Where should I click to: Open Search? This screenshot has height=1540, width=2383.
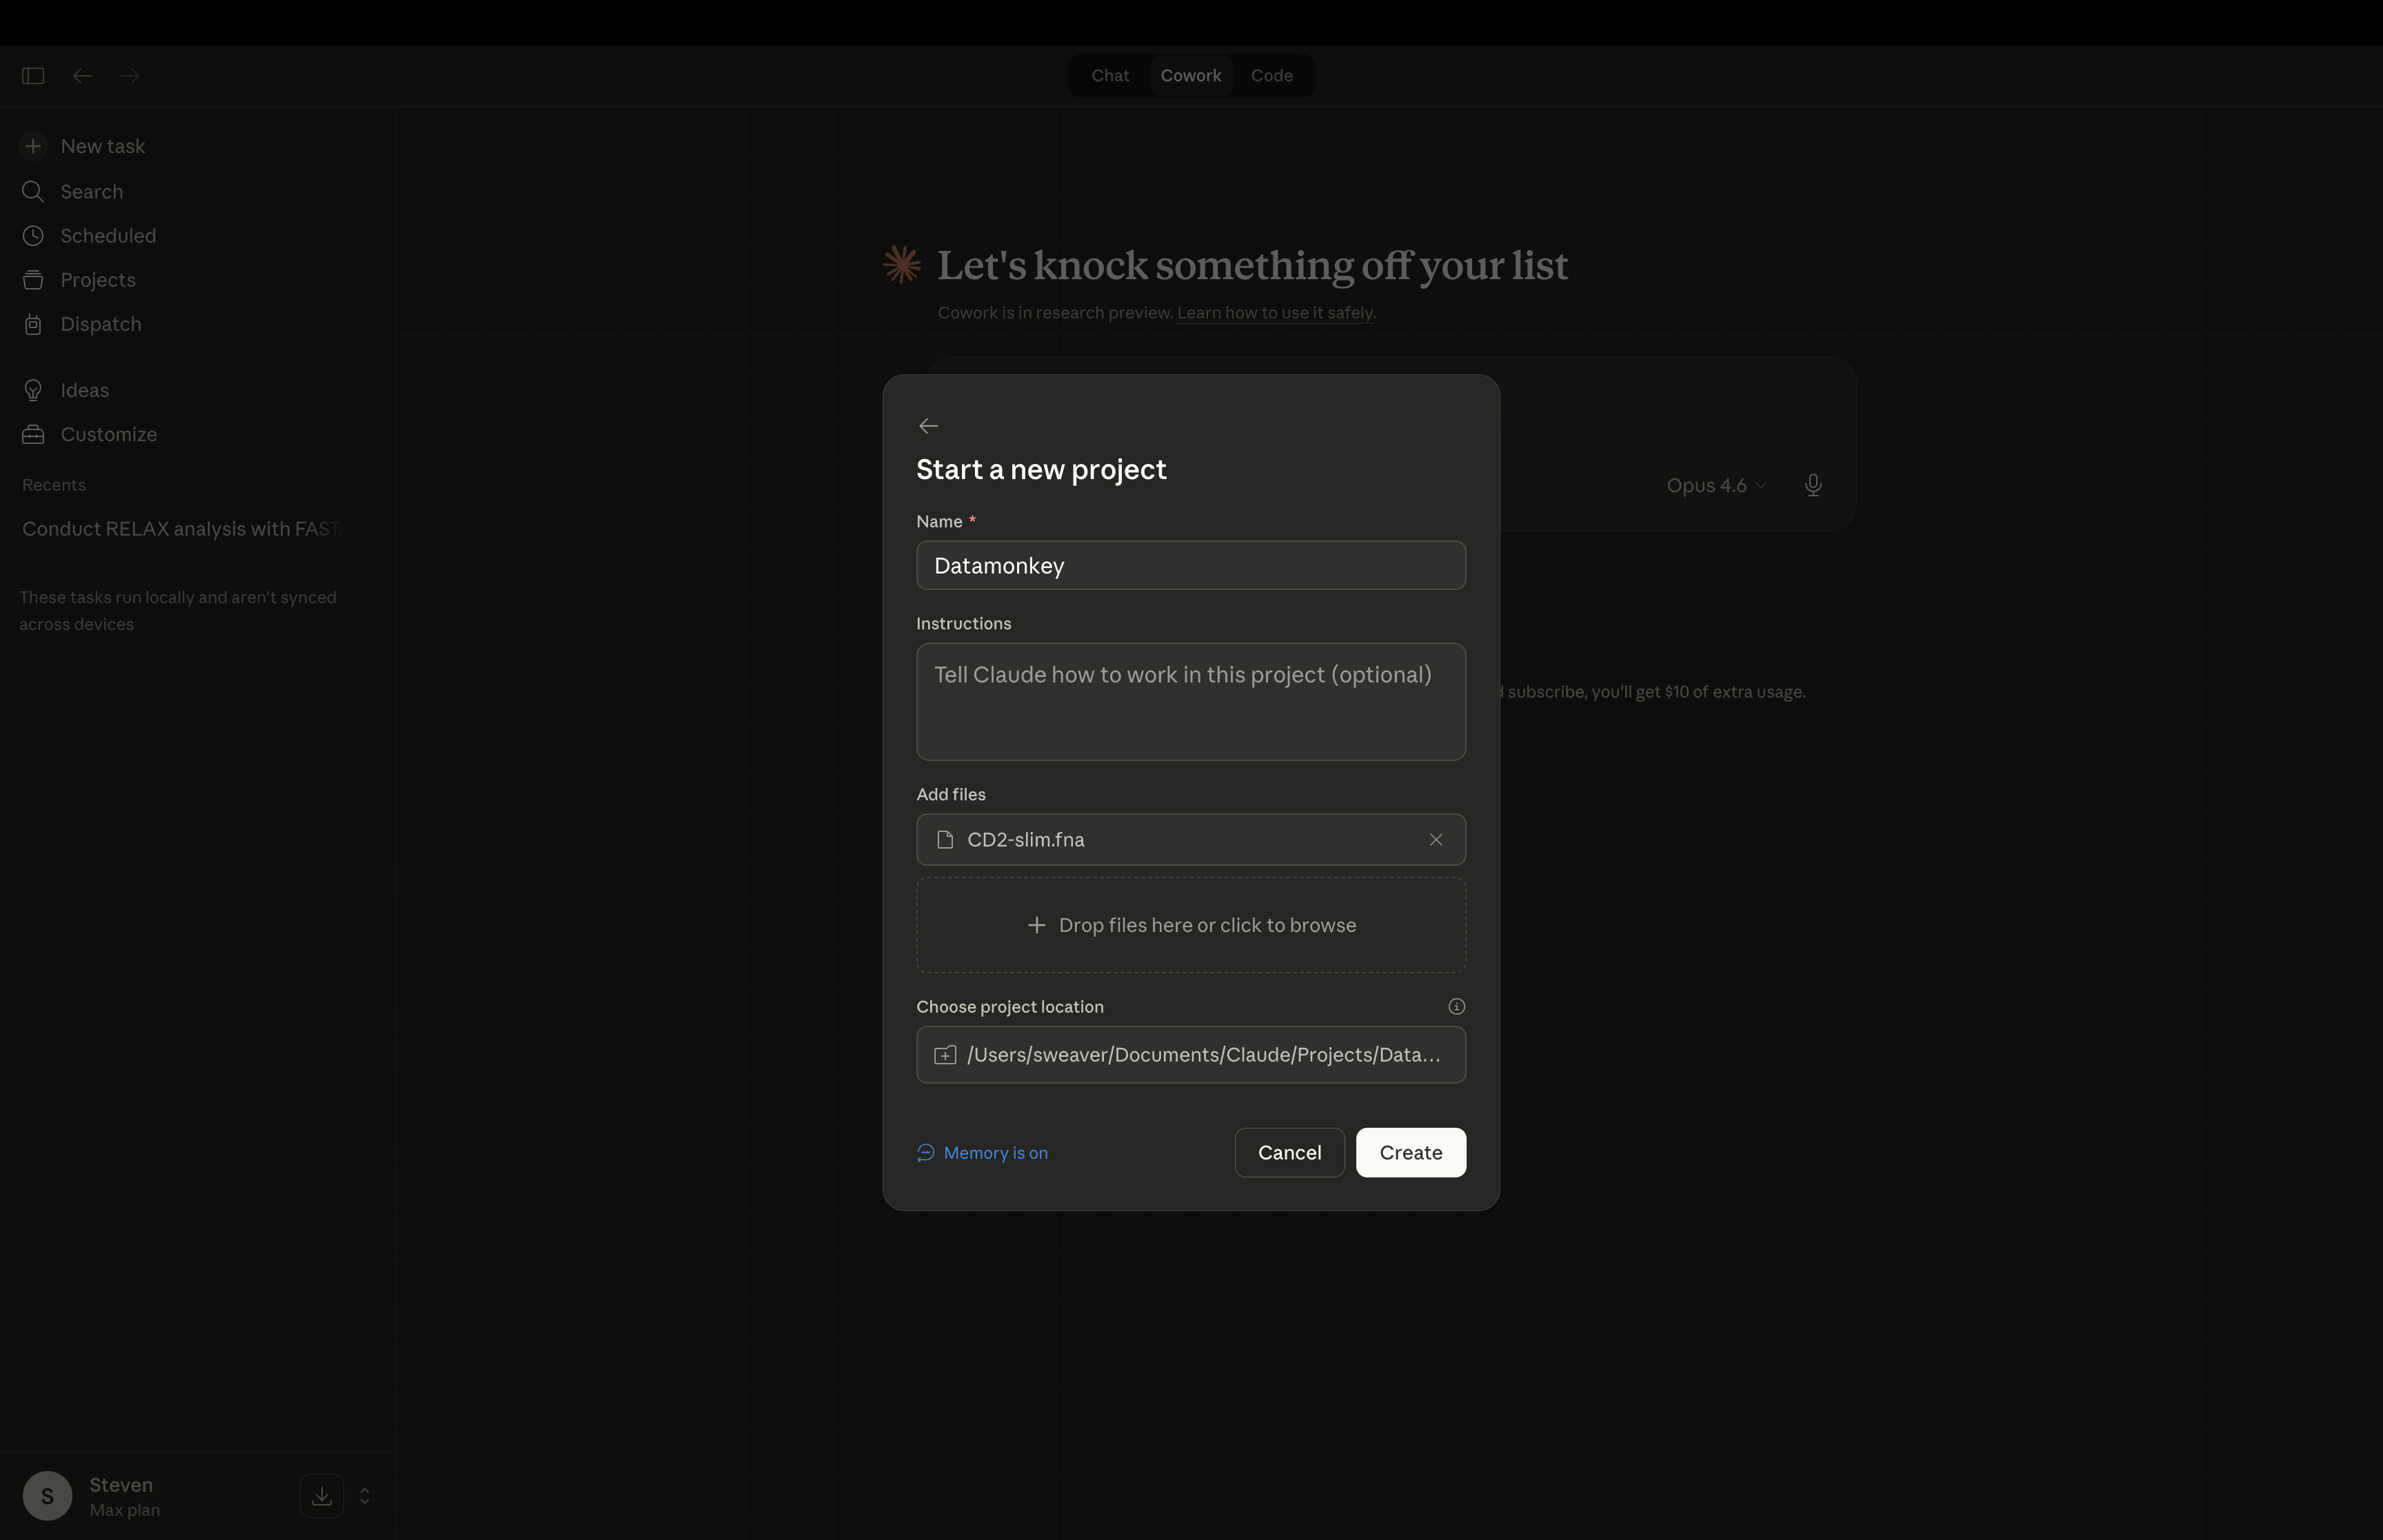(91, 191)
